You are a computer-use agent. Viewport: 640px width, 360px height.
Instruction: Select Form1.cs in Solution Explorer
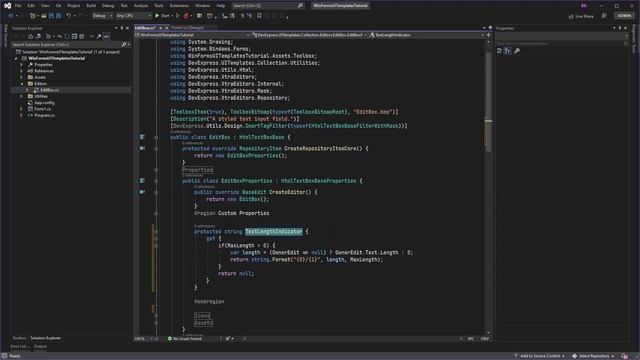click(42, 109)
